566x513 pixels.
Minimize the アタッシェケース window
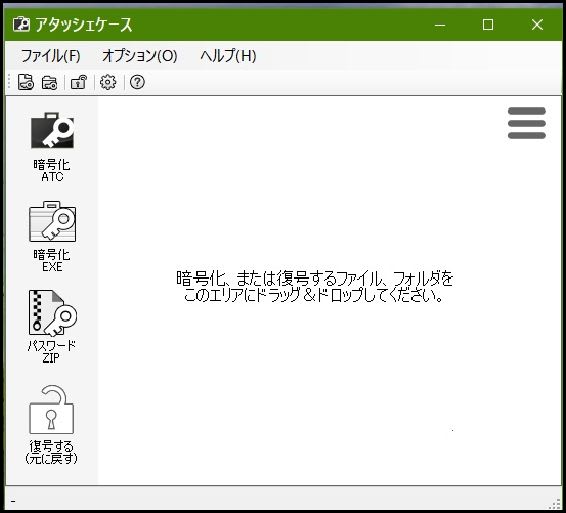pos(440,25)
